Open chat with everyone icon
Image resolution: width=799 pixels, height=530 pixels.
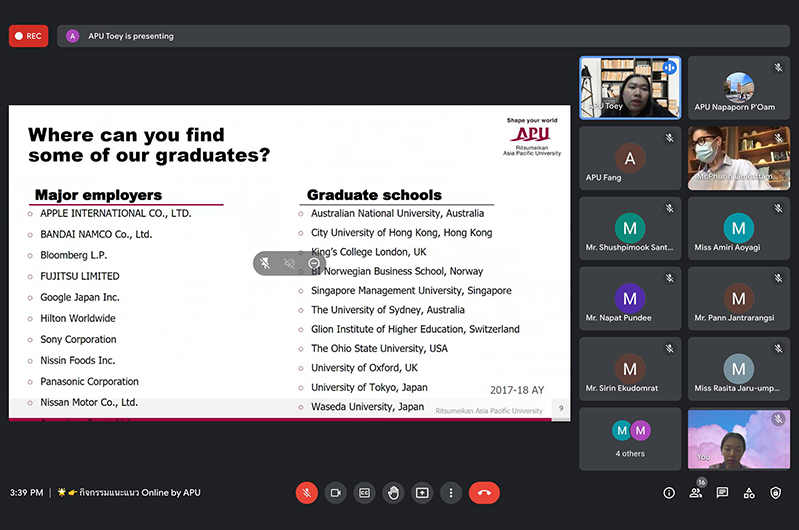[722, 493]
